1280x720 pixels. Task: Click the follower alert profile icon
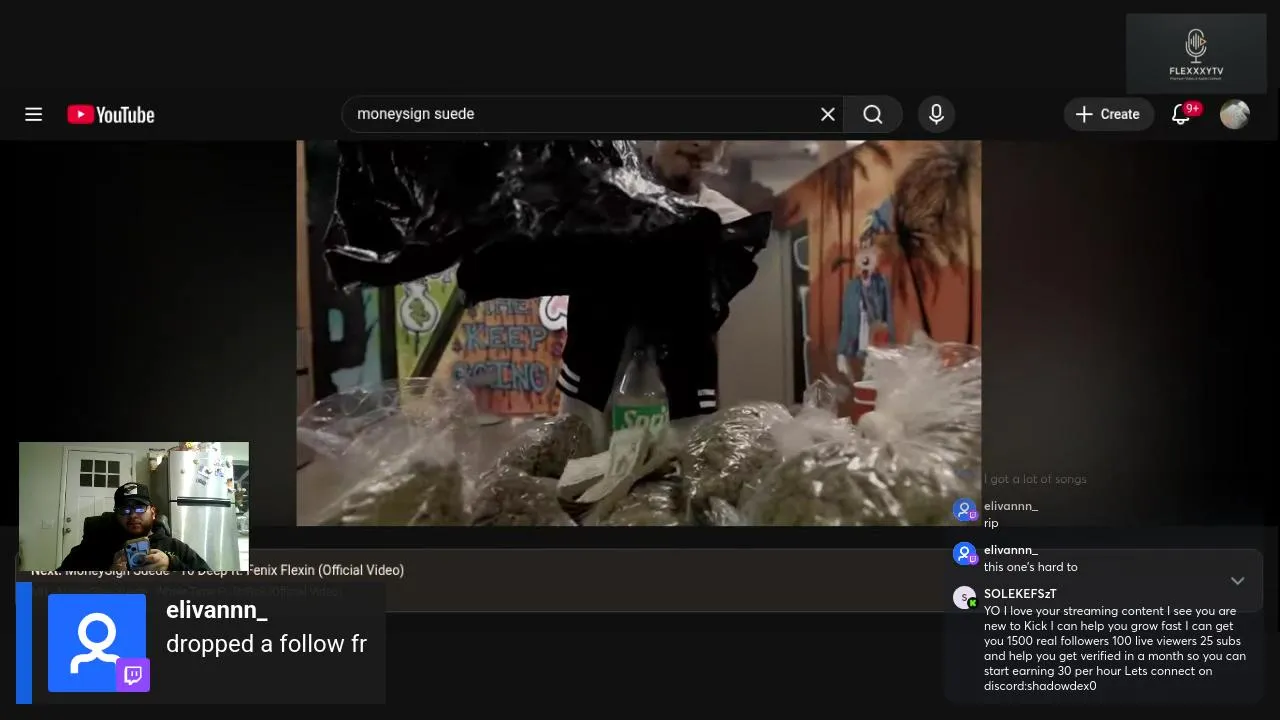click(97, 642)
